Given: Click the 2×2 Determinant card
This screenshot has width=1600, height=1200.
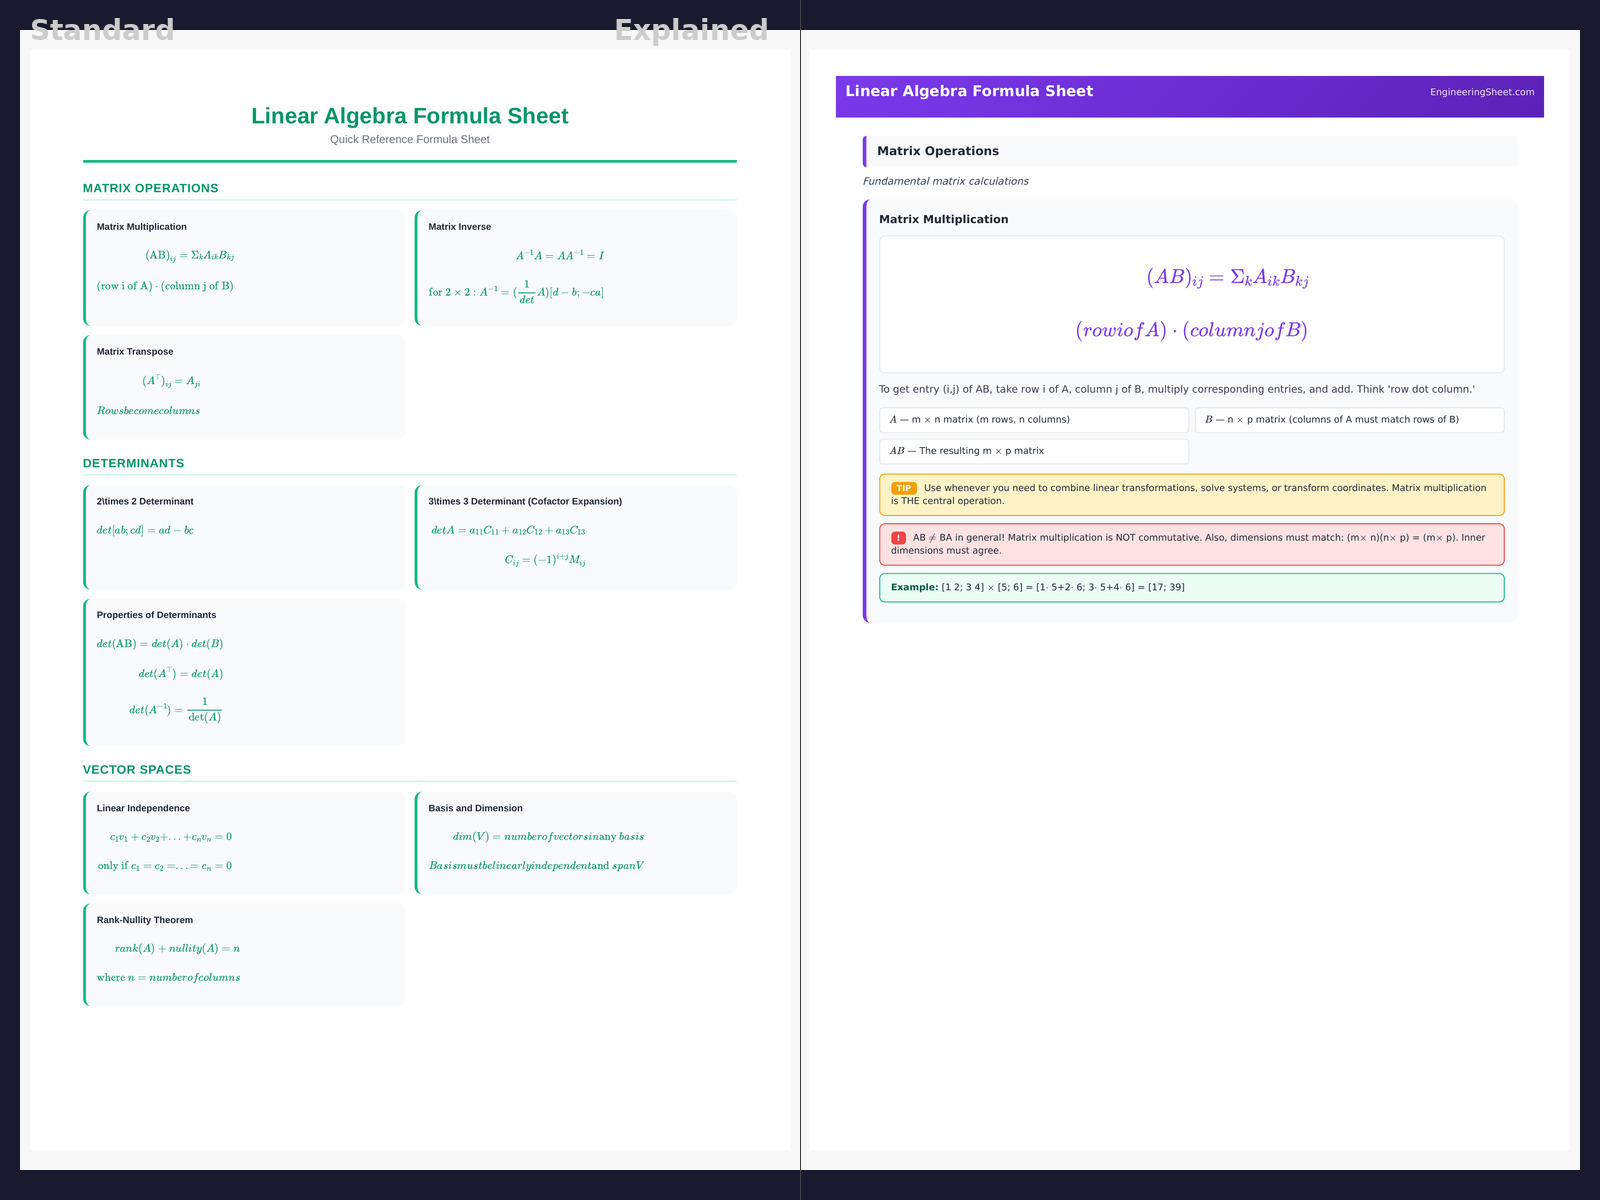Looking at the screenshot, I should pos(245,537).
